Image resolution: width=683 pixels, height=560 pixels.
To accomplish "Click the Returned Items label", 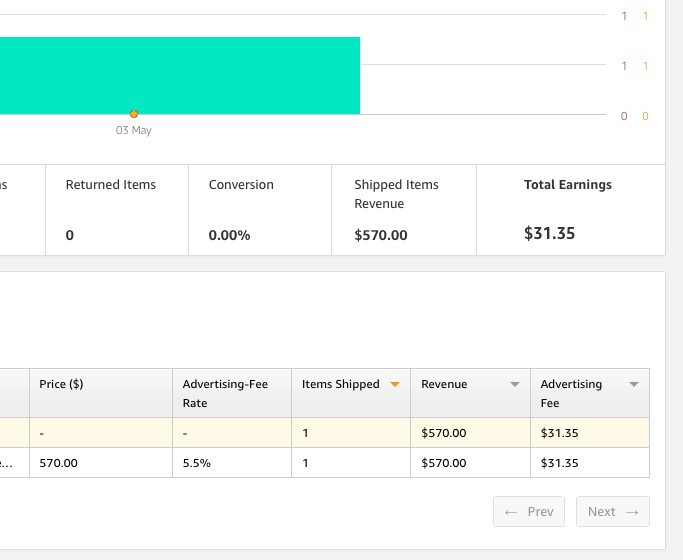I will point(111,185).
